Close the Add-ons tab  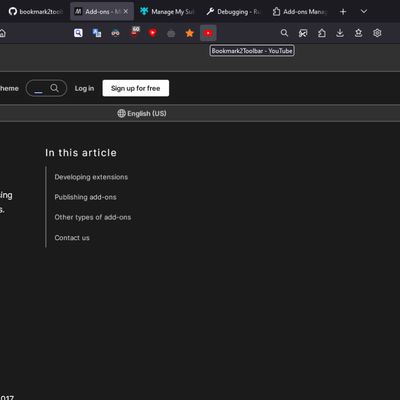(126, 12)
